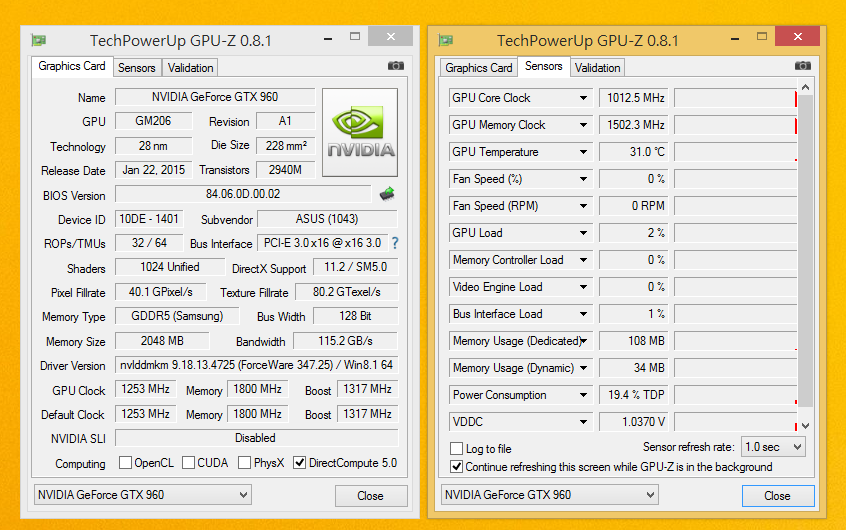The image size is (846, 530).
Task: Click the camera screenshot icon in left GPU-Z window
Action: pyautogui.click(x=395, y=66)
